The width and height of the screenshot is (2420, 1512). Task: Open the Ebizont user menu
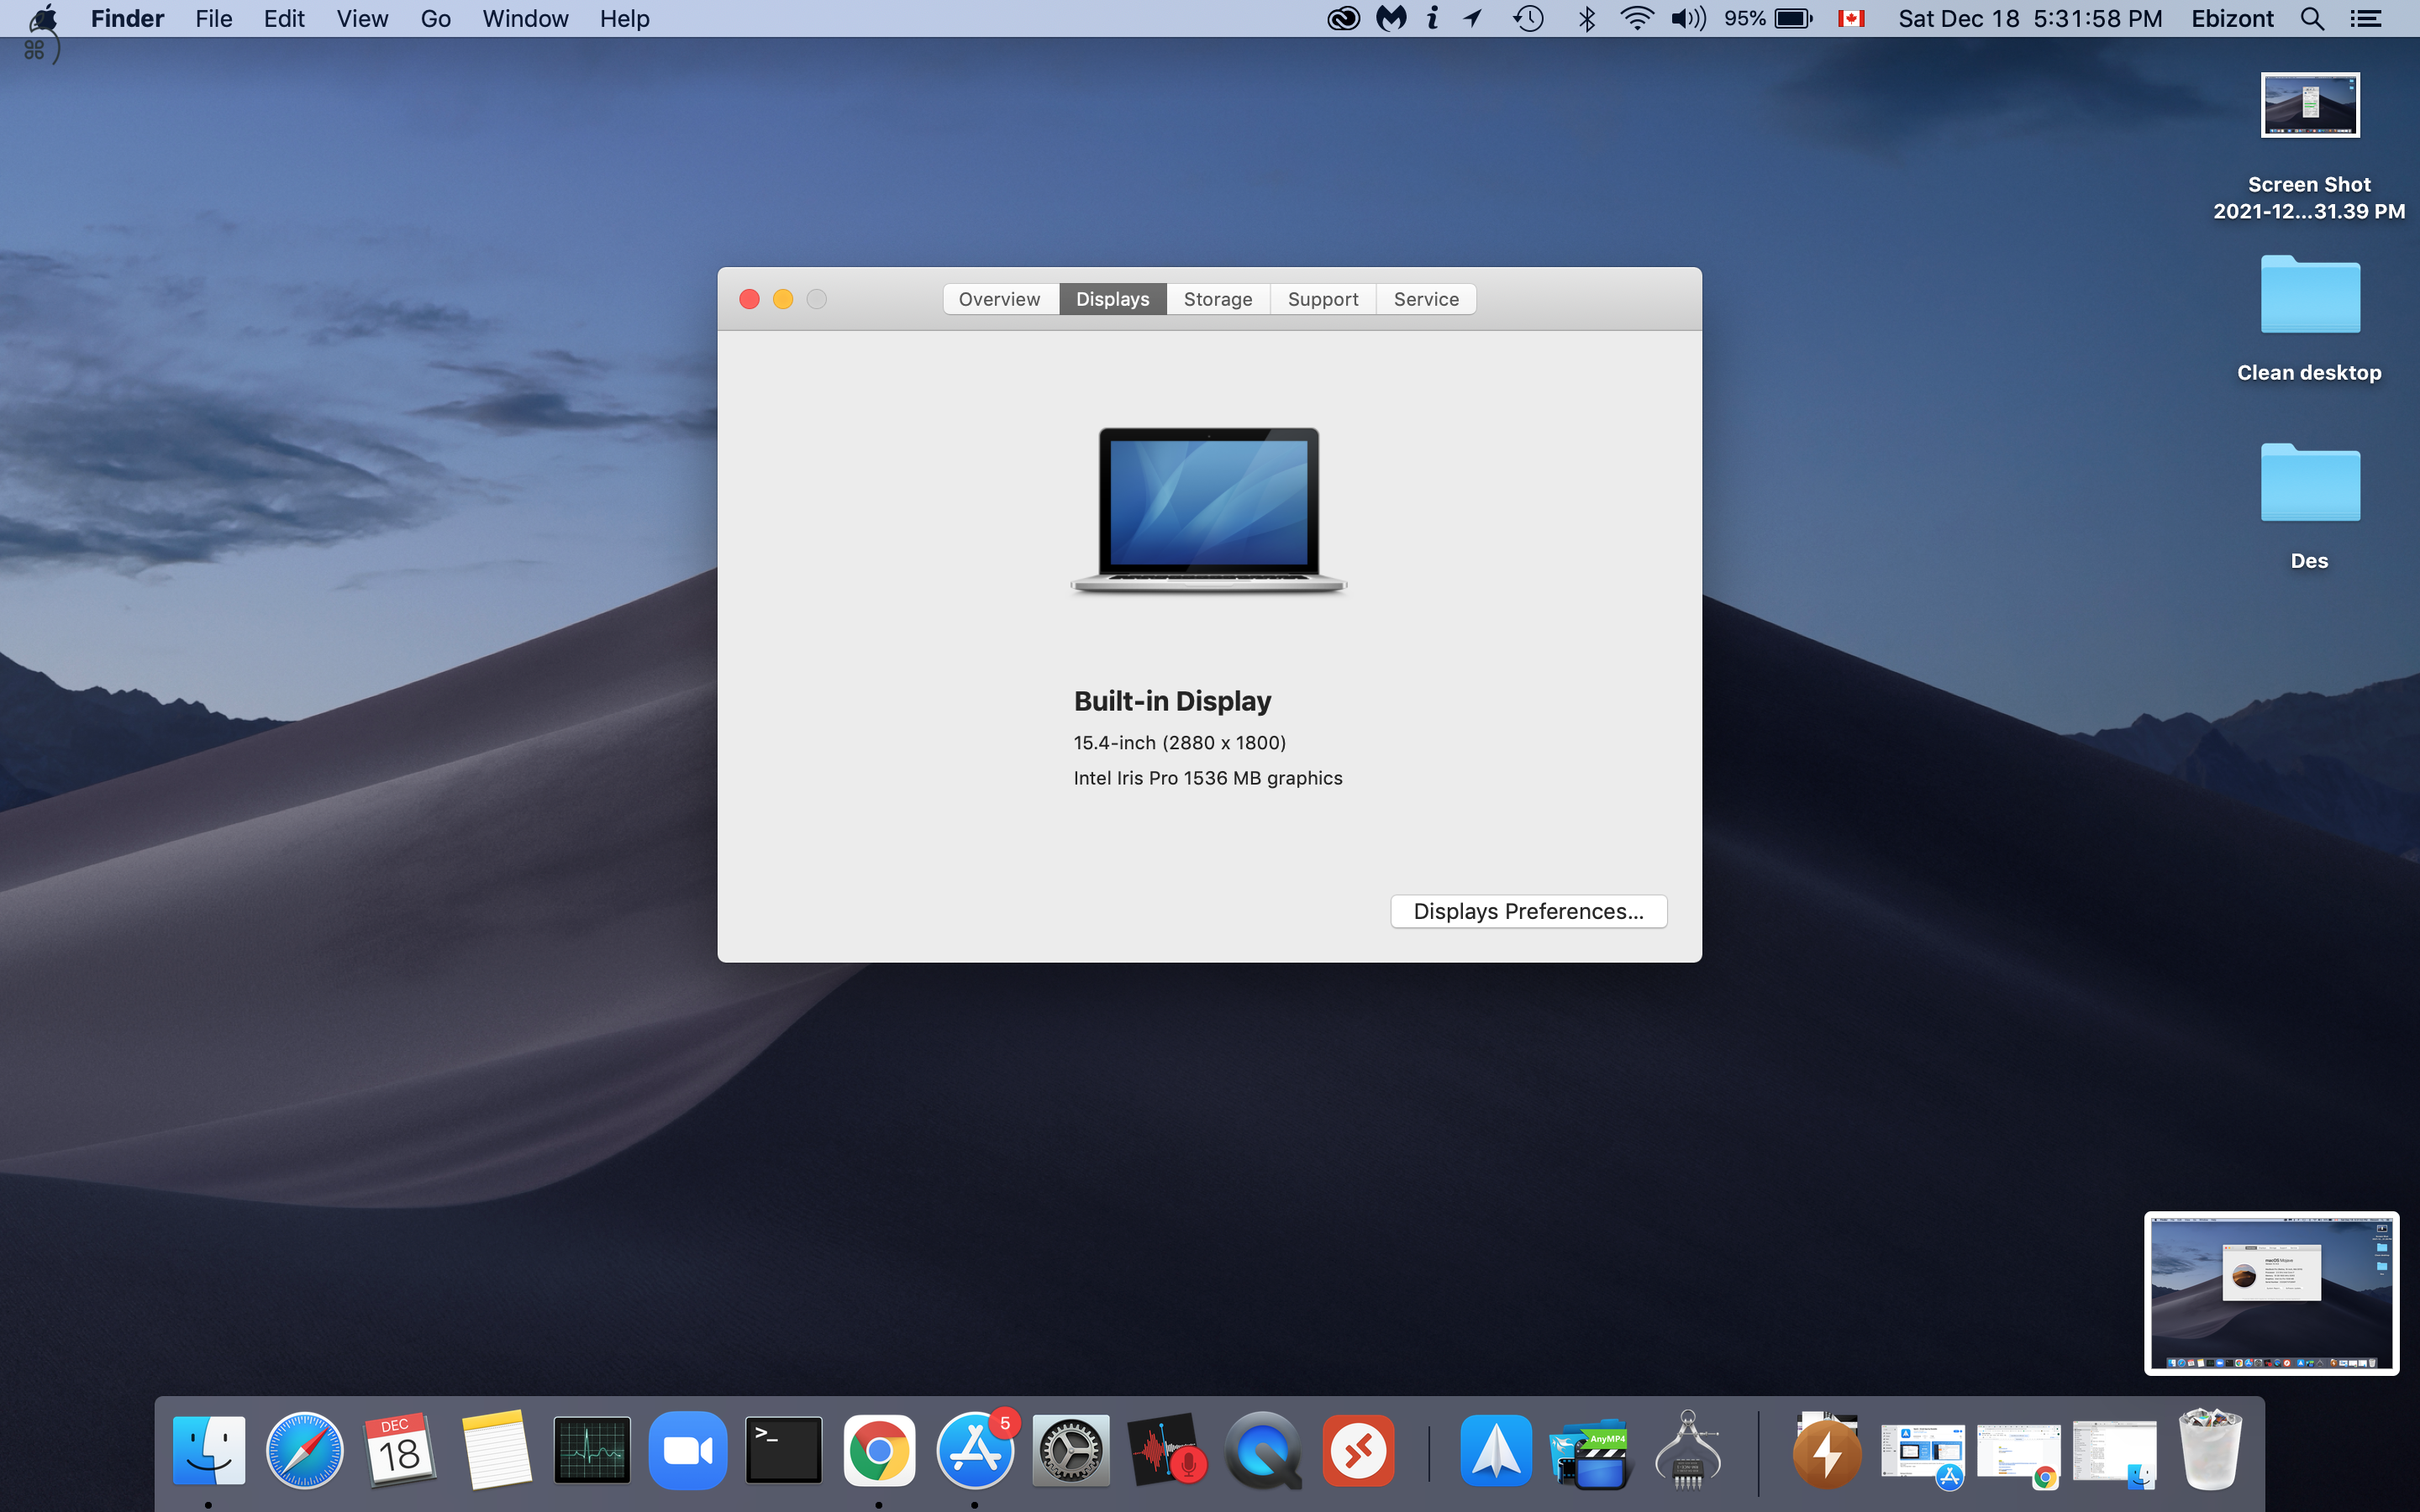(2232, 18)
